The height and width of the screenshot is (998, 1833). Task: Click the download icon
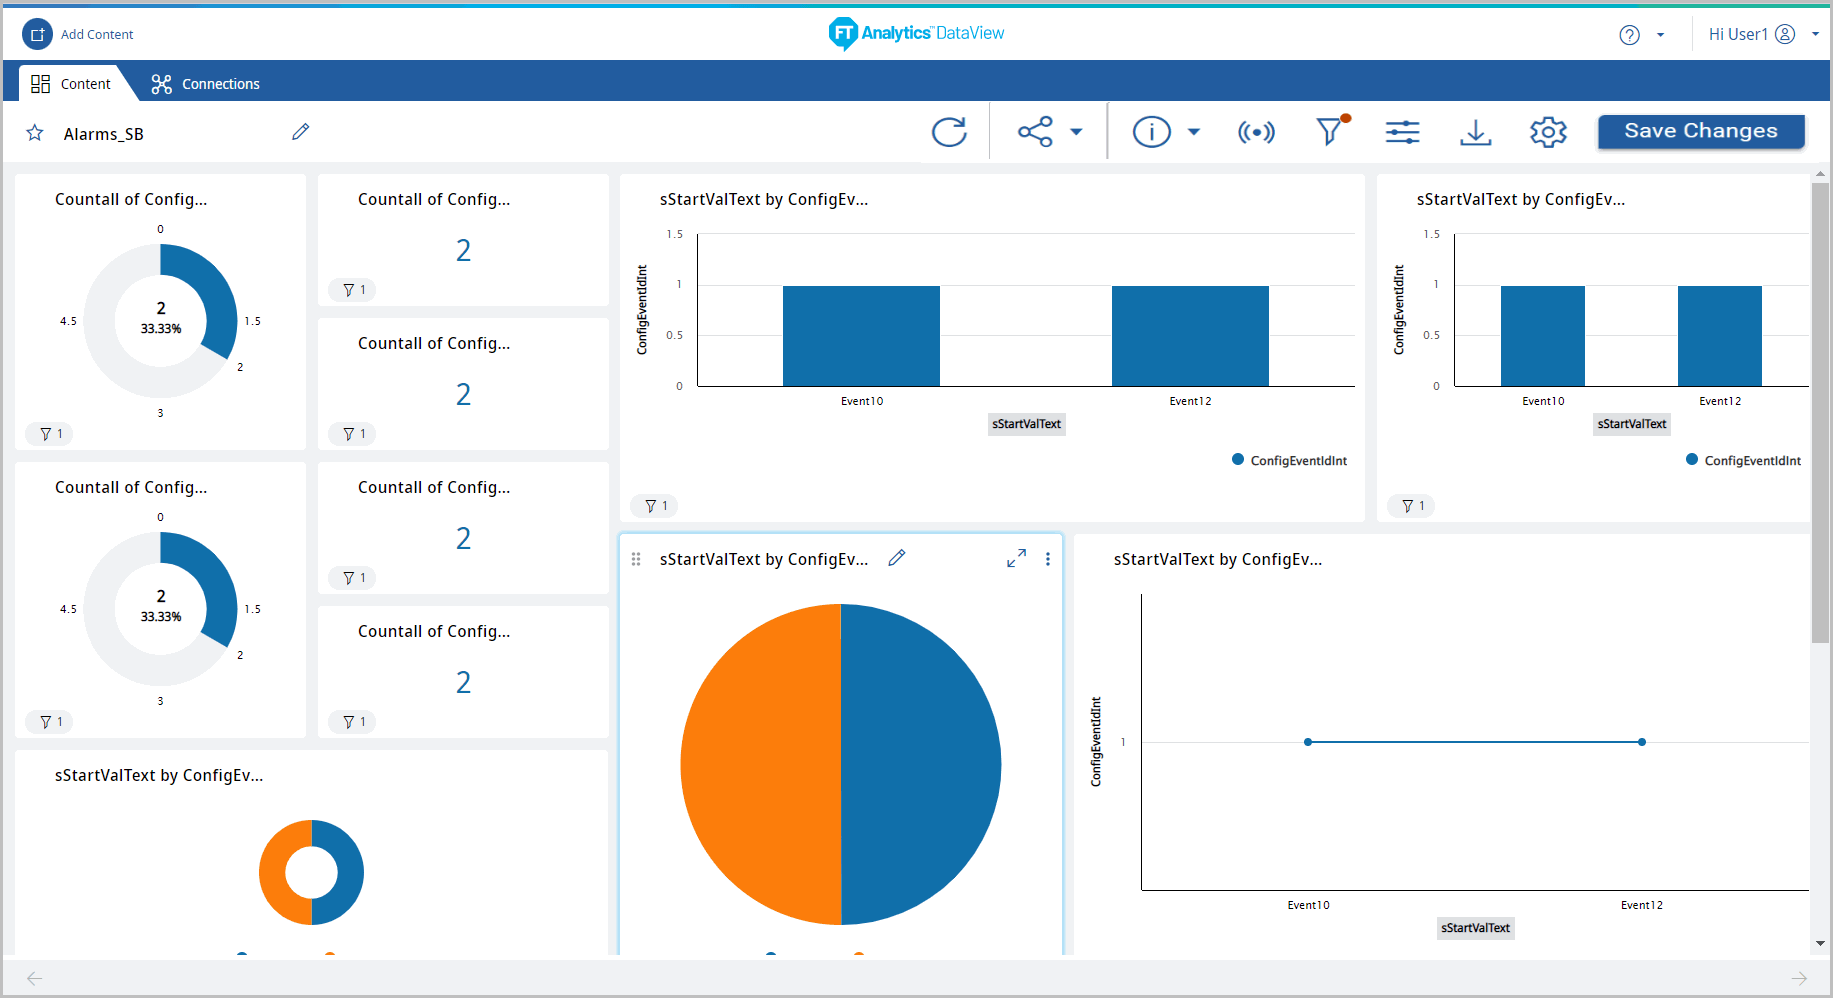pos(1475,132)
